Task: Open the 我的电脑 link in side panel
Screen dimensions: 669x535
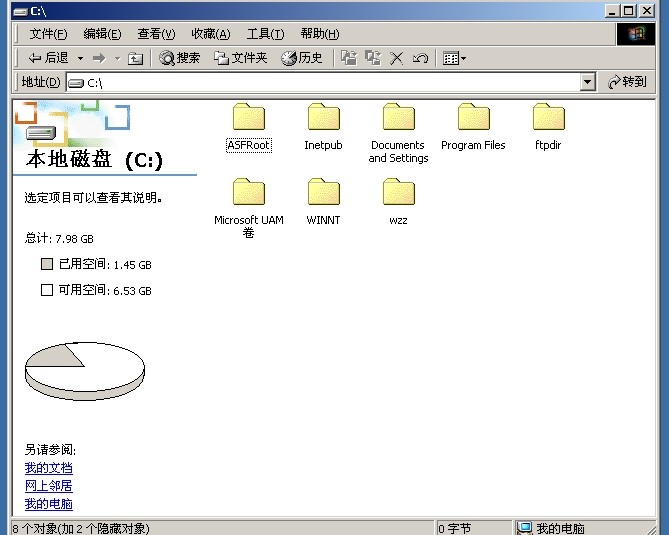Action: pyautogui.click(x=49, y=504)
